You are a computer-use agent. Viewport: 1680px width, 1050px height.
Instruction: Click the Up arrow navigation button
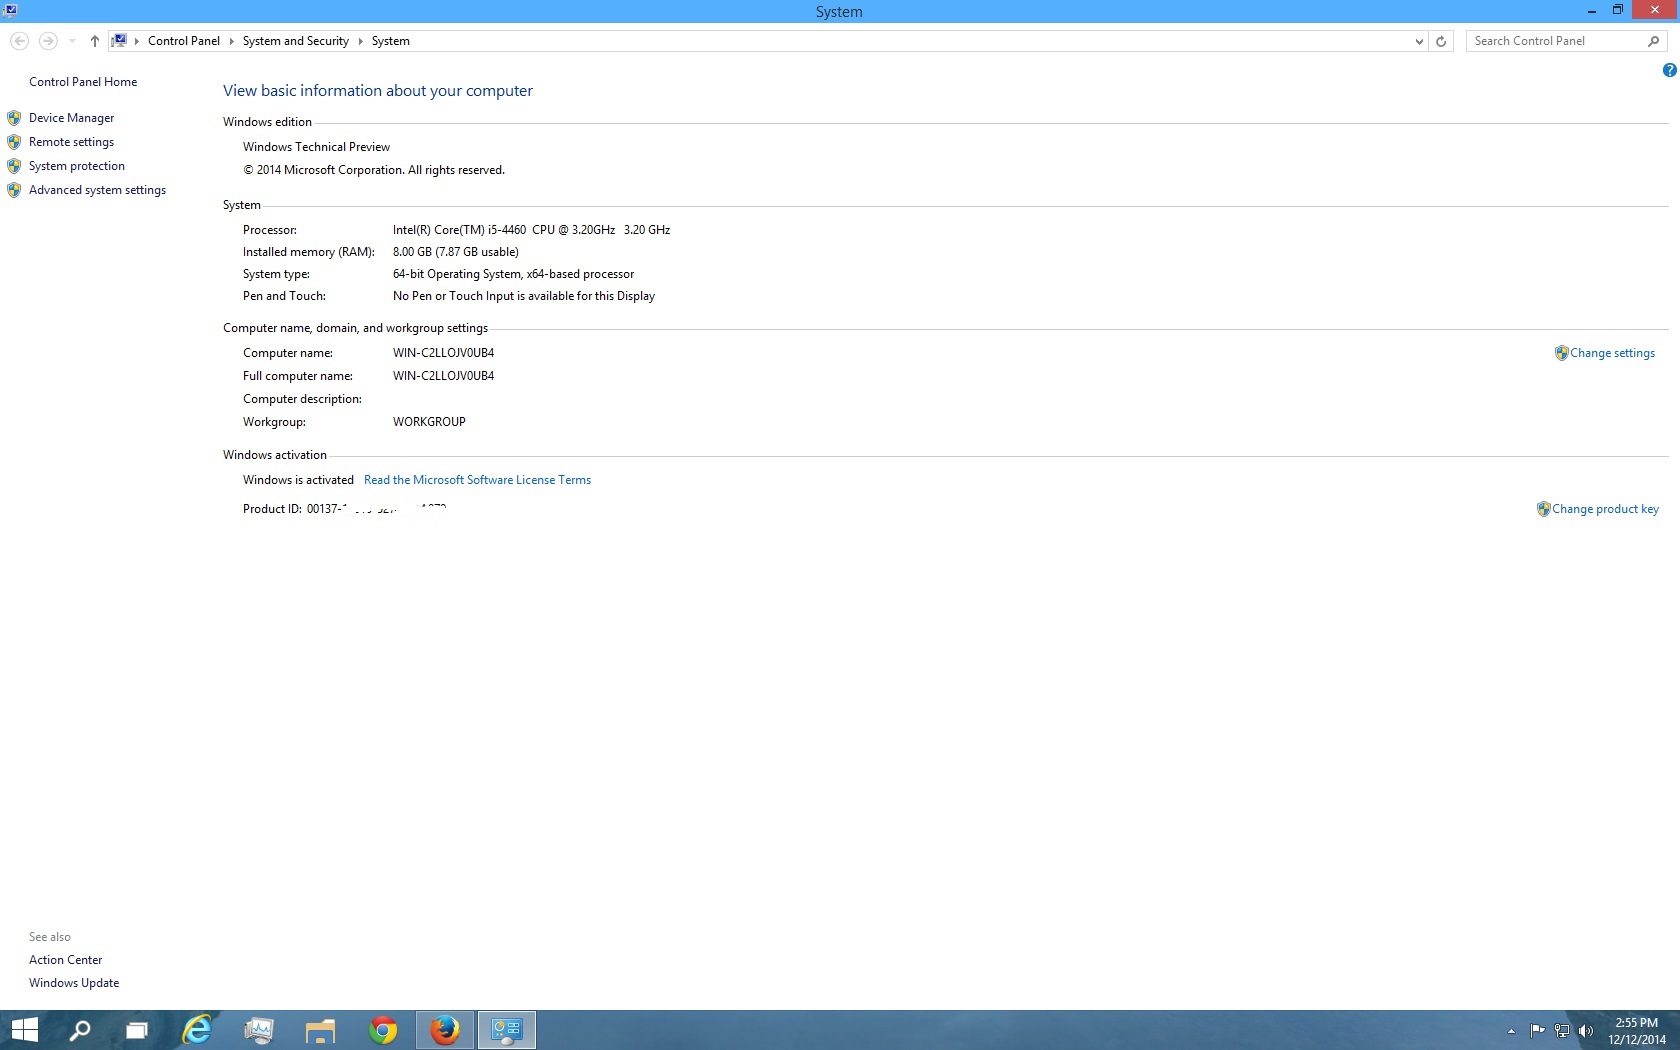point(95,41)
